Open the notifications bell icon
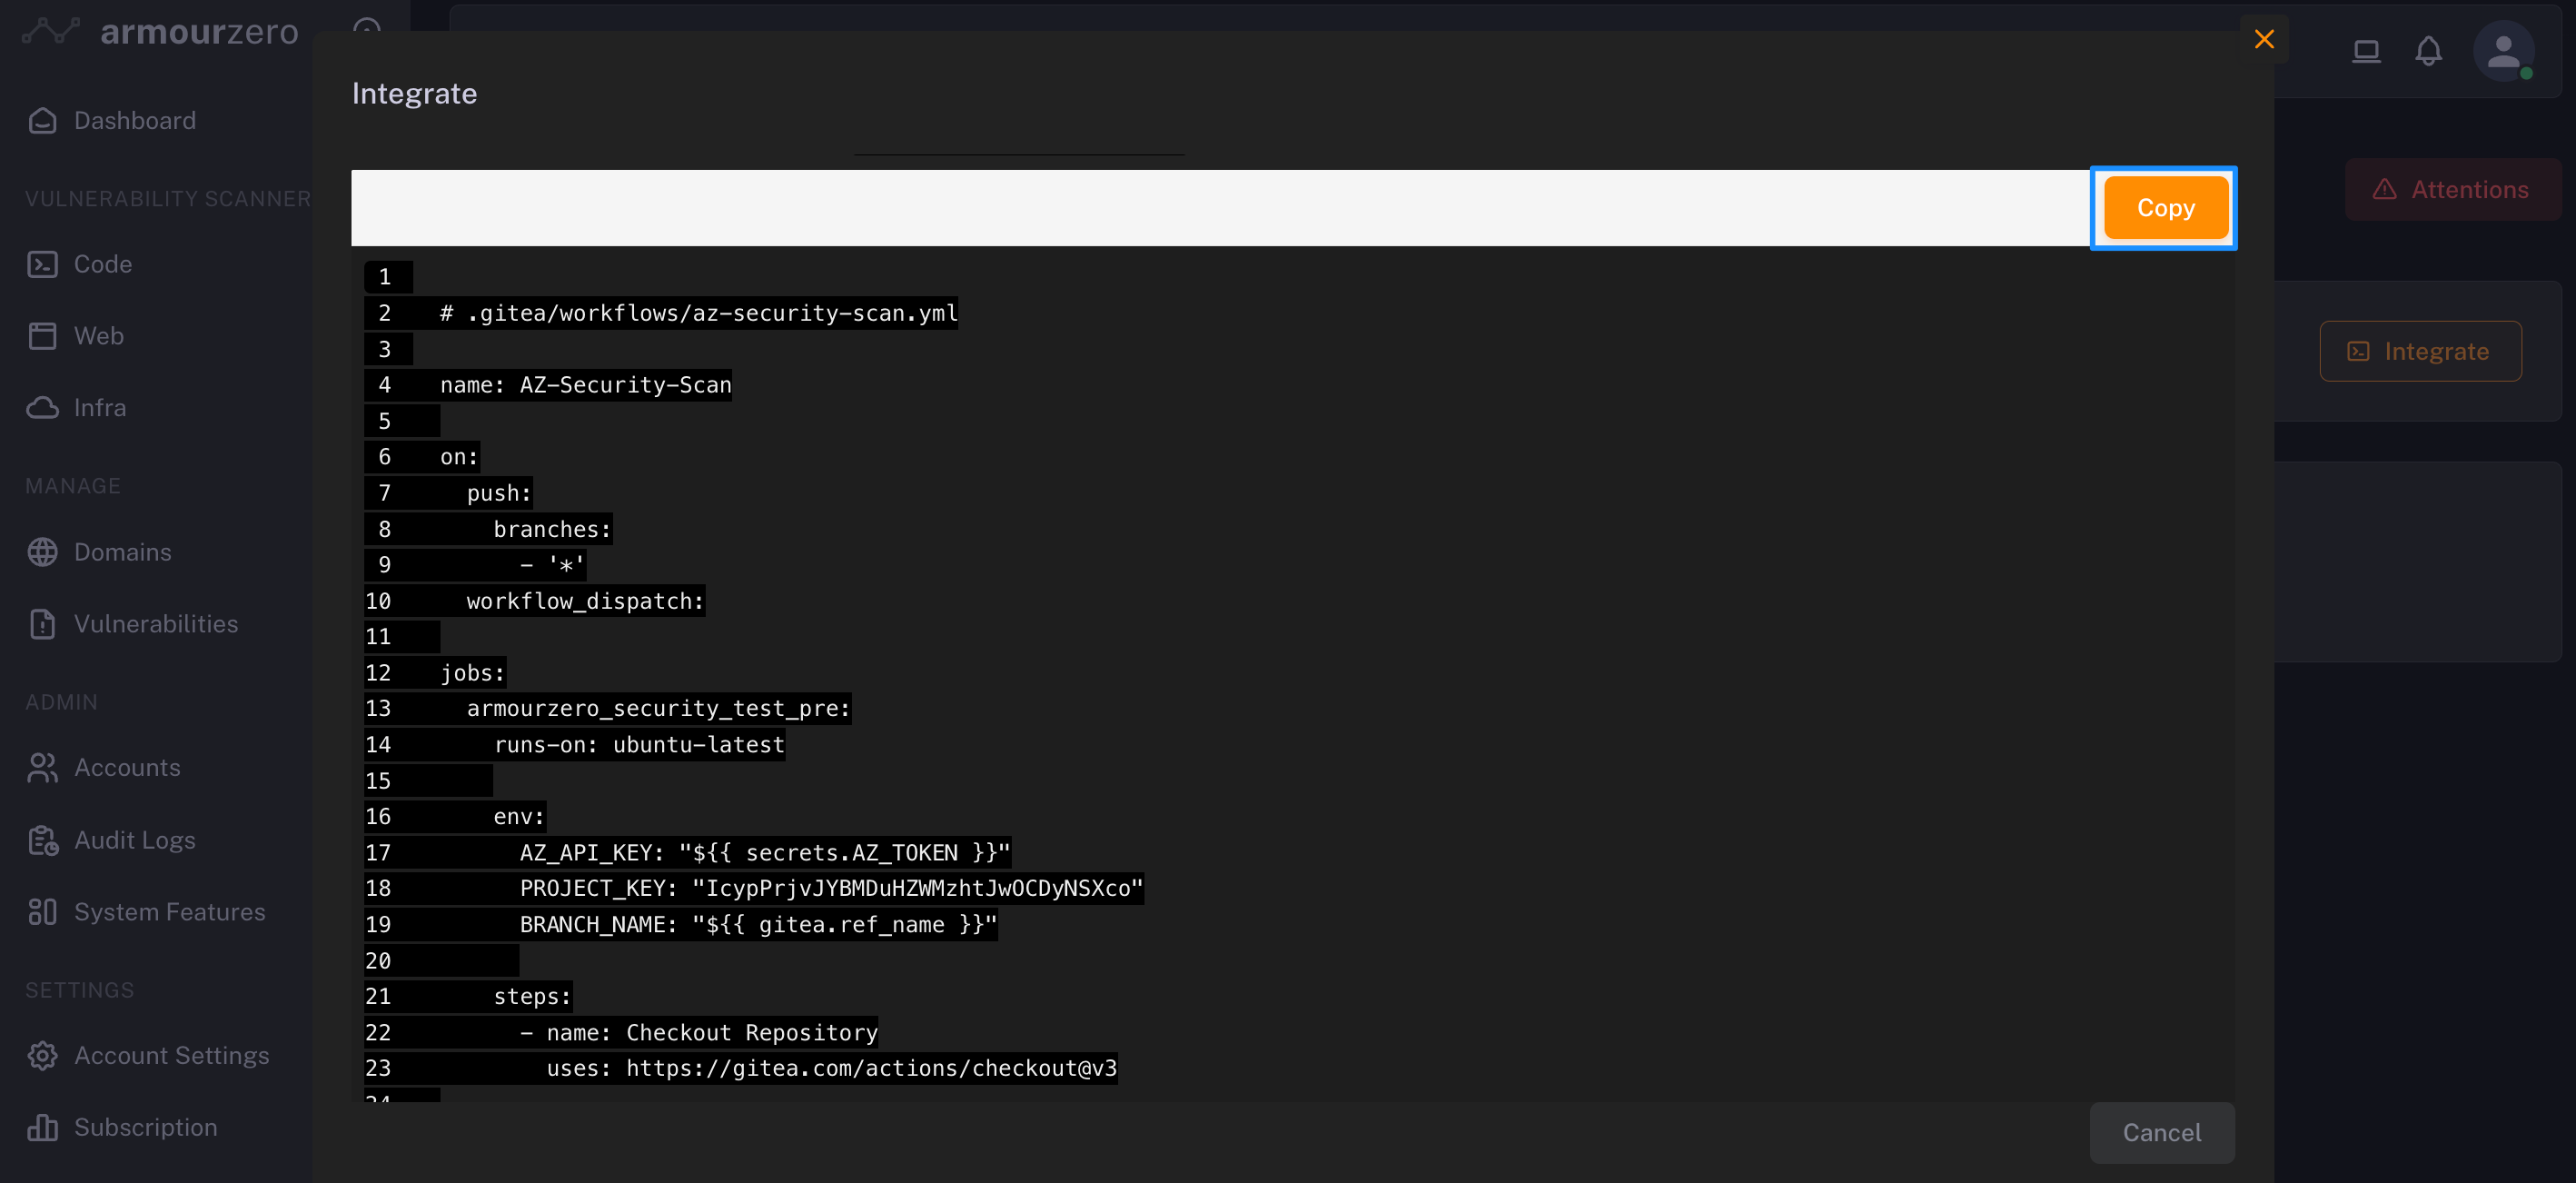The width and height of the screenshot is (2576, 1183). [2428, 51]
